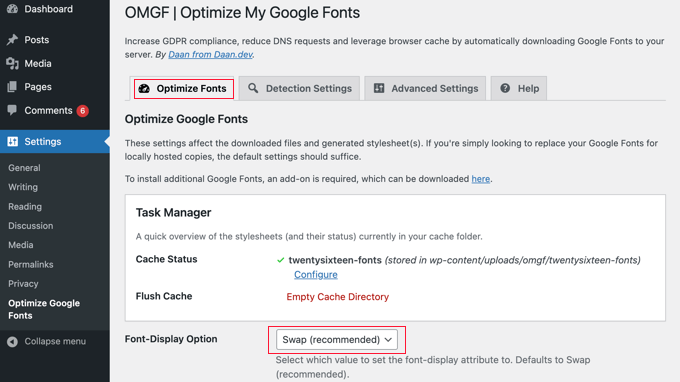Open the Privacy settings submenu item

[x=23, y=284]
